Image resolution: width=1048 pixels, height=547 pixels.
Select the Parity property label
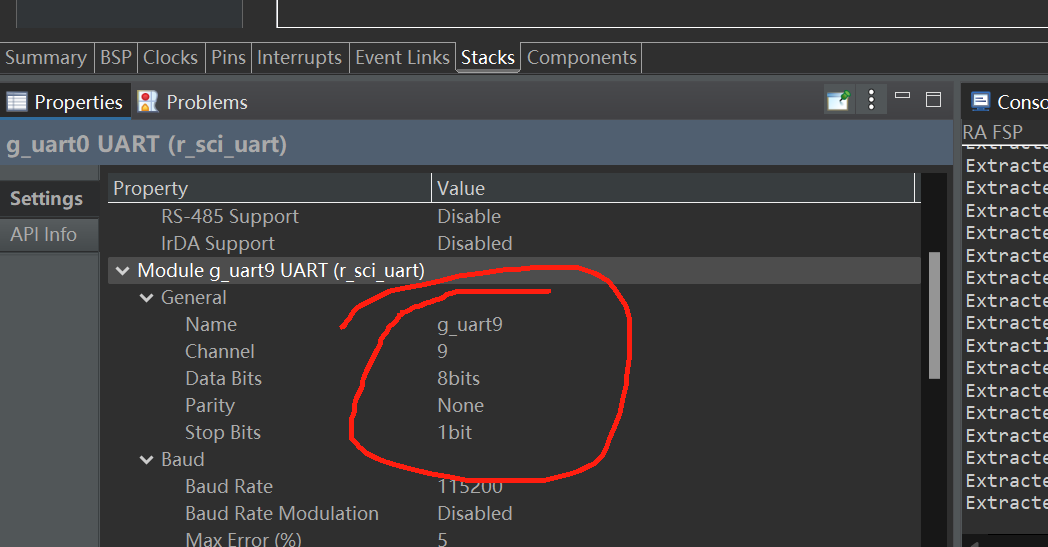point(210,405)
